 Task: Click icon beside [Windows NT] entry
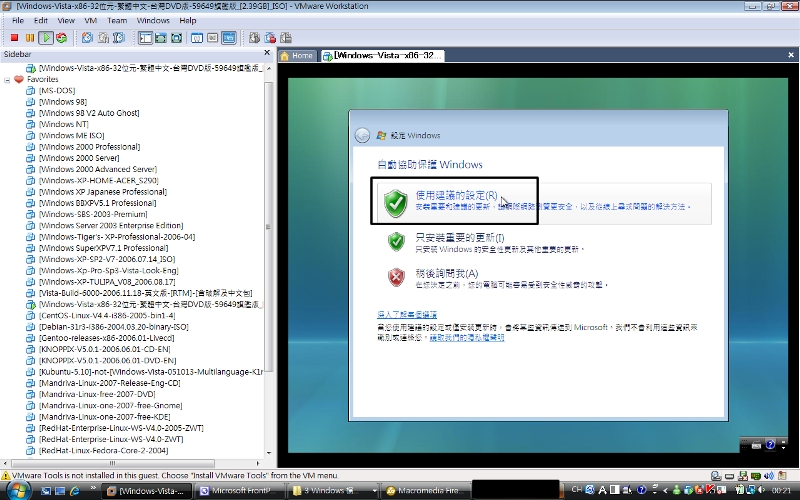[x=31, y=124]
